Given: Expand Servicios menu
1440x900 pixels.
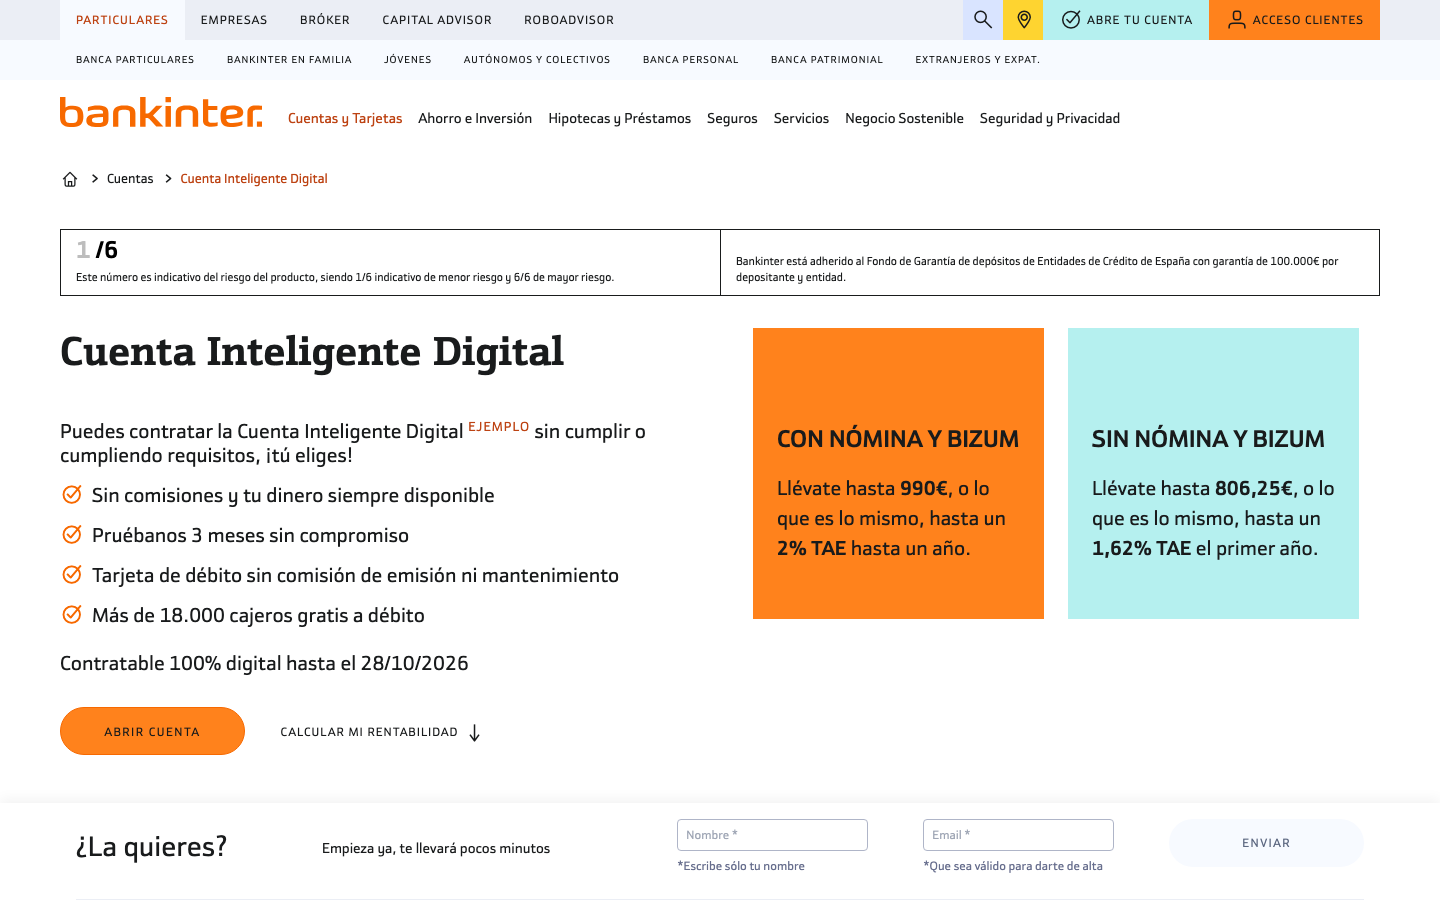Looking at the screenshot, I should point(801,118).
